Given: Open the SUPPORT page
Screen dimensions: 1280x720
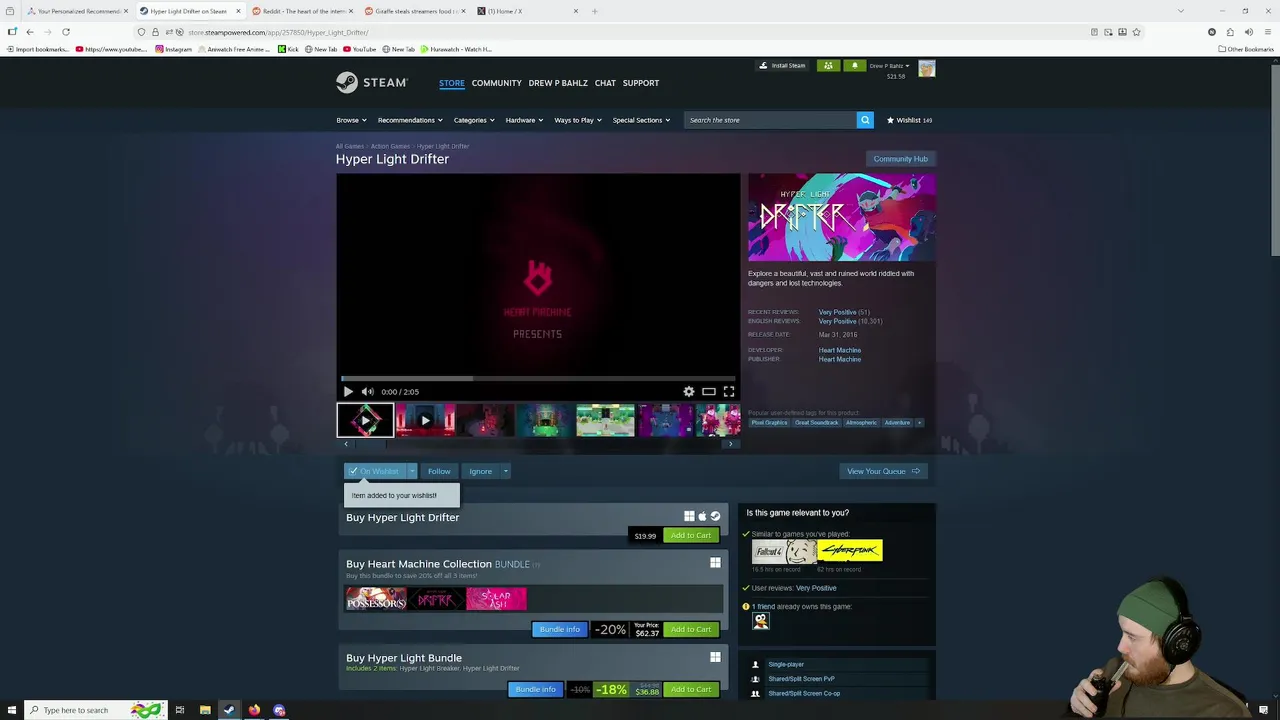Looking at the screenshot, I should [641, 83].
